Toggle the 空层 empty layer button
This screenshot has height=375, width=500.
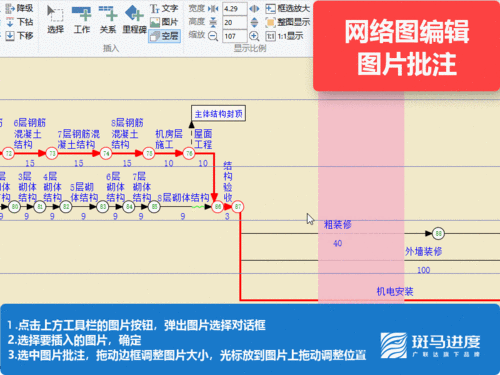click(x=164, y=36)
